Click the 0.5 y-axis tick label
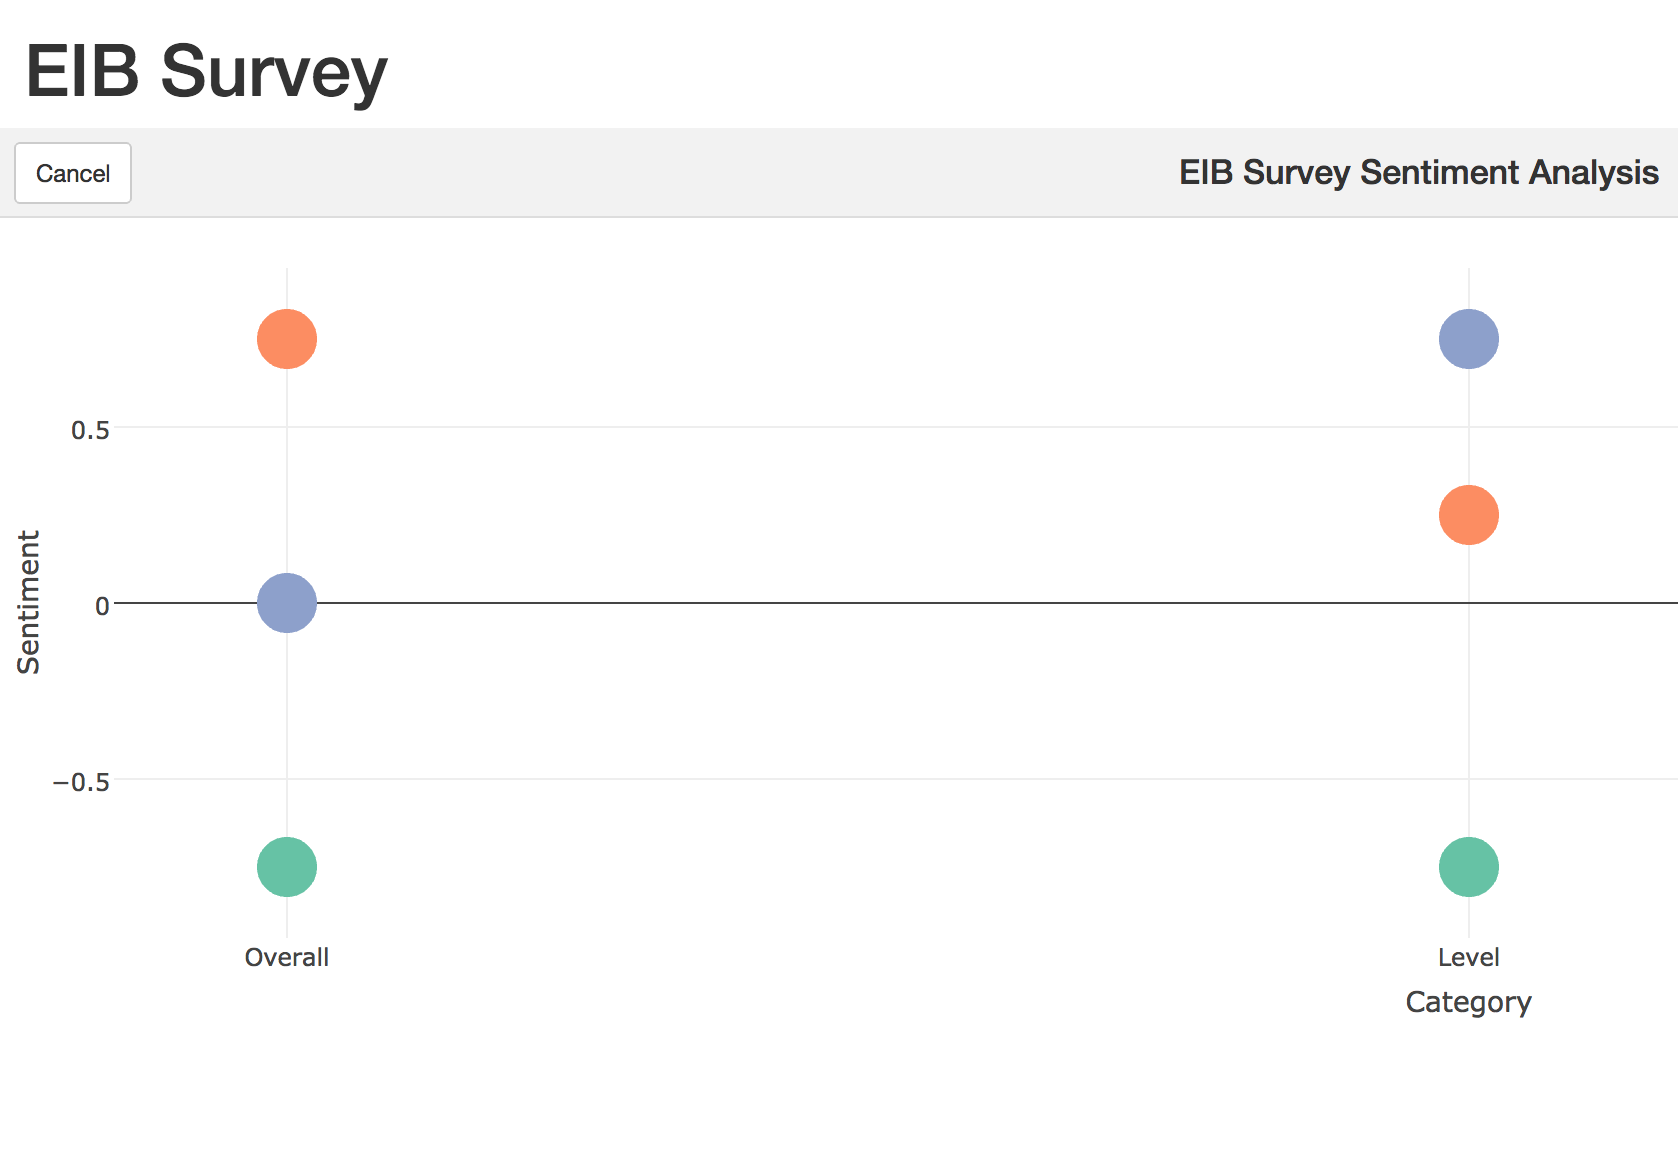 pos(90,430)
